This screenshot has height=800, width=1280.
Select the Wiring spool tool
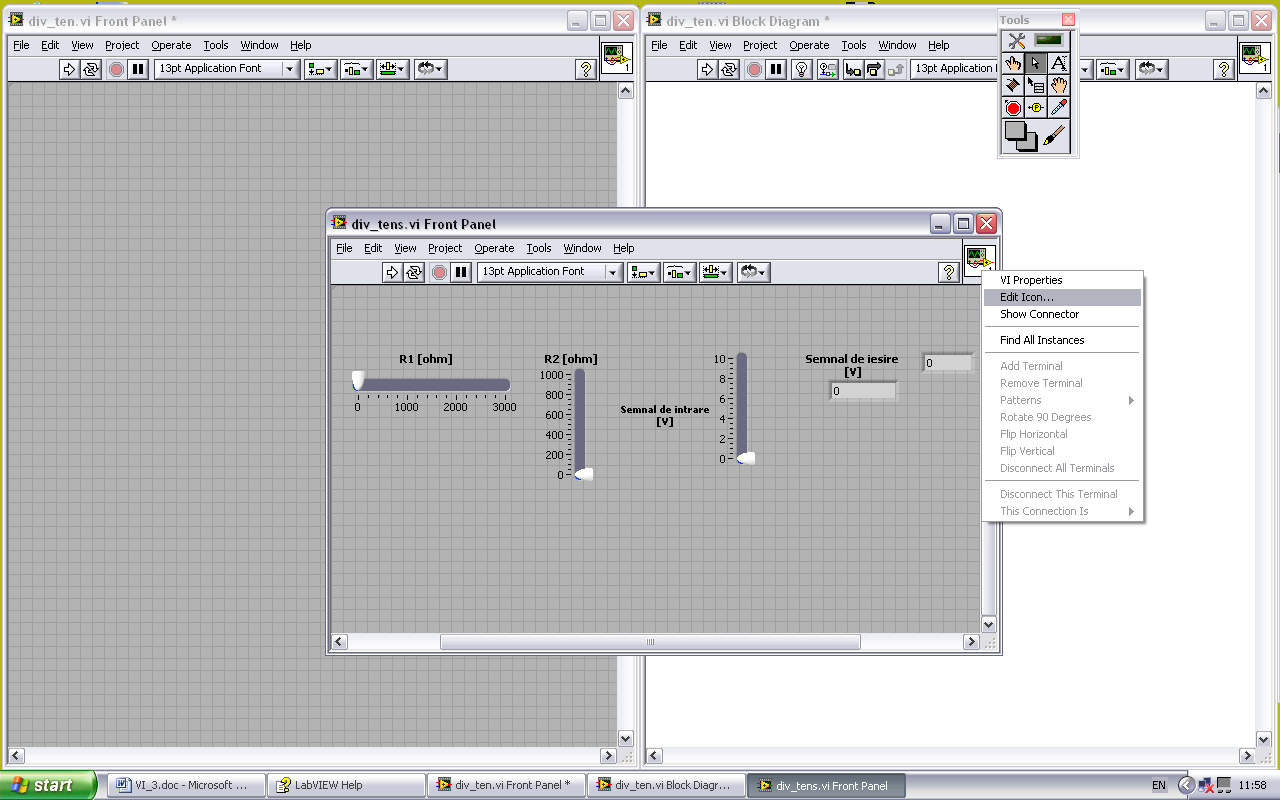[1013, 85]
